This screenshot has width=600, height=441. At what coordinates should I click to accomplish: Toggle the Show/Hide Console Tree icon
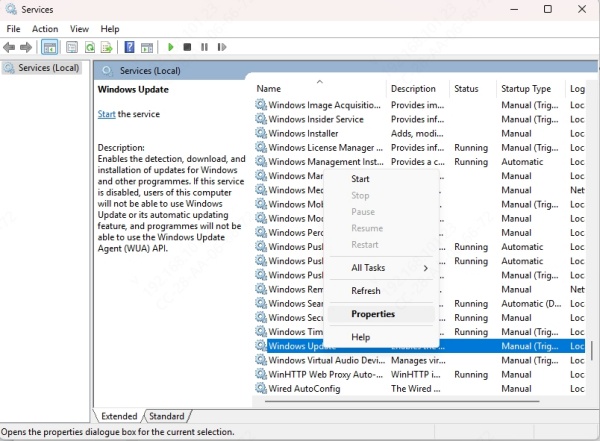[50, 47]
